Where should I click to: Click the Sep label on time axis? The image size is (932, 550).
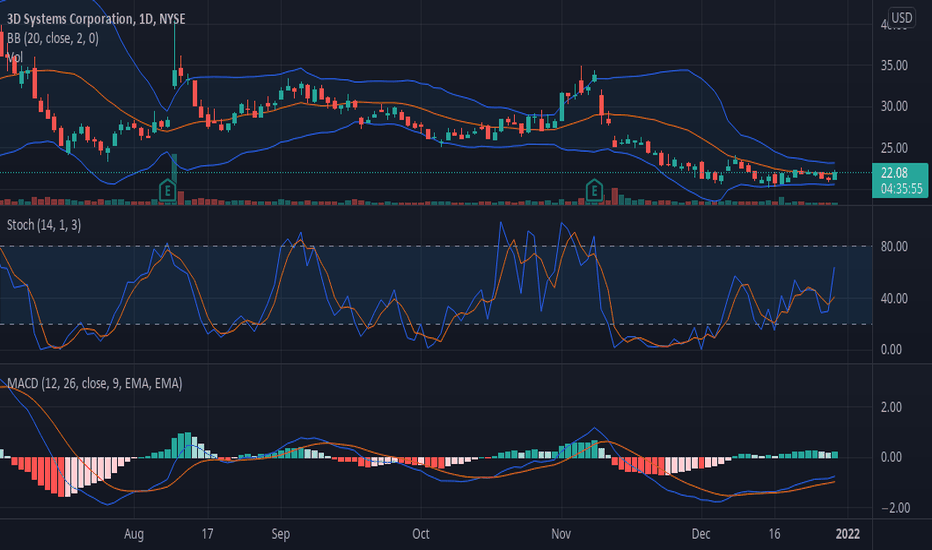pos(281,534)
